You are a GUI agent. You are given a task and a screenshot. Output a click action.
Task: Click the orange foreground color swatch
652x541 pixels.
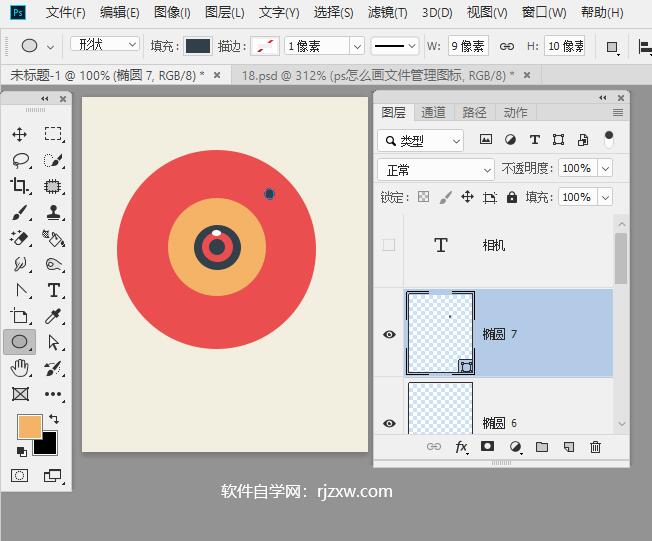(30, 426)
